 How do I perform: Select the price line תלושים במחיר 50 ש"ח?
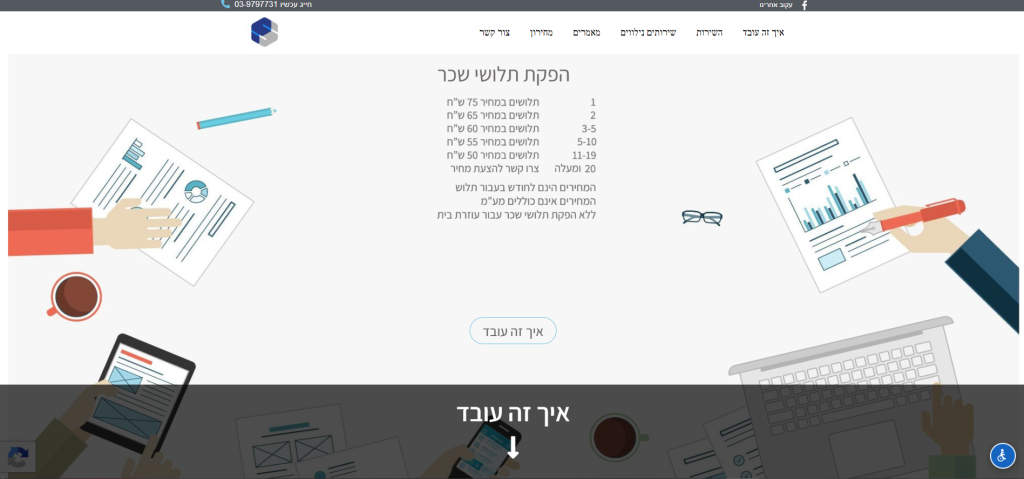[x=493, y=156]
